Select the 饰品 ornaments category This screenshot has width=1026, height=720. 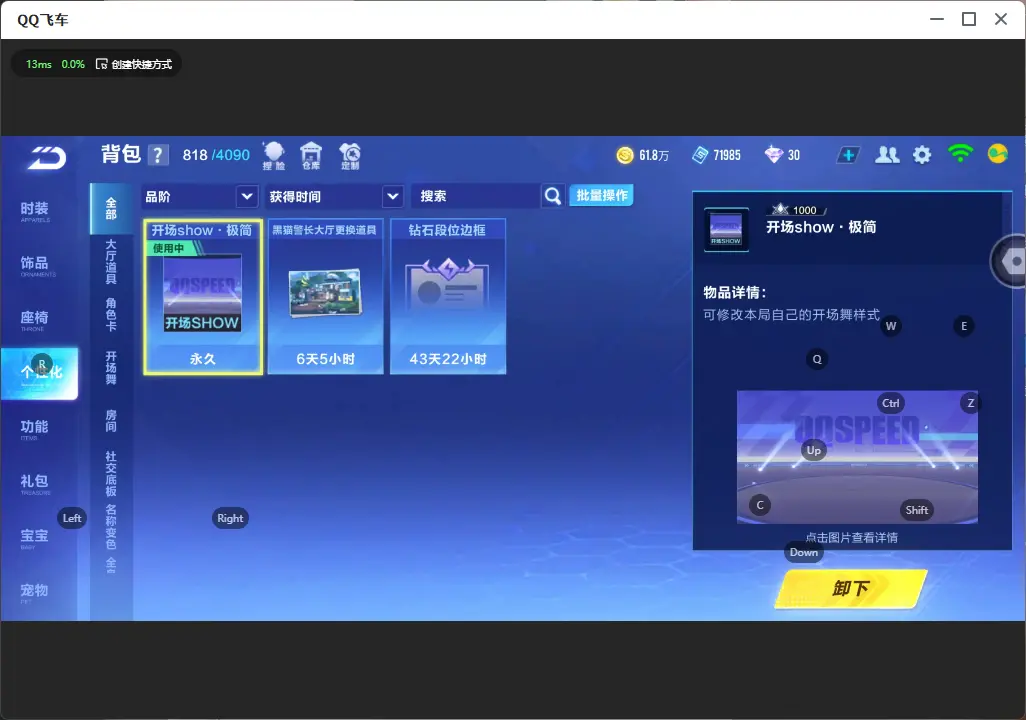35,264
